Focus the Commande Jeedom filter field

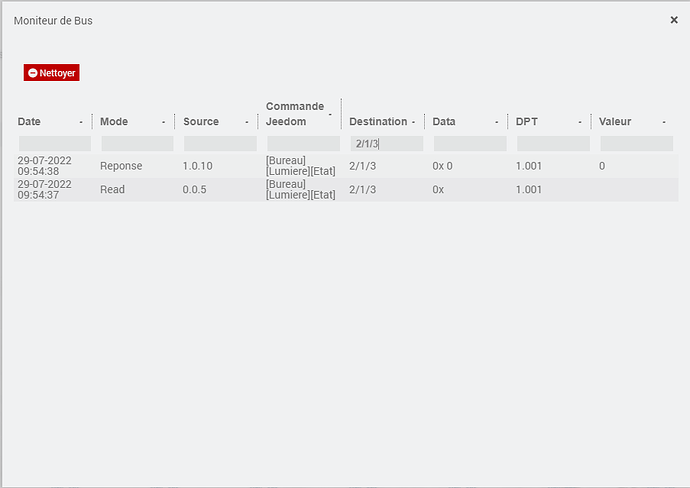point(303,144)
